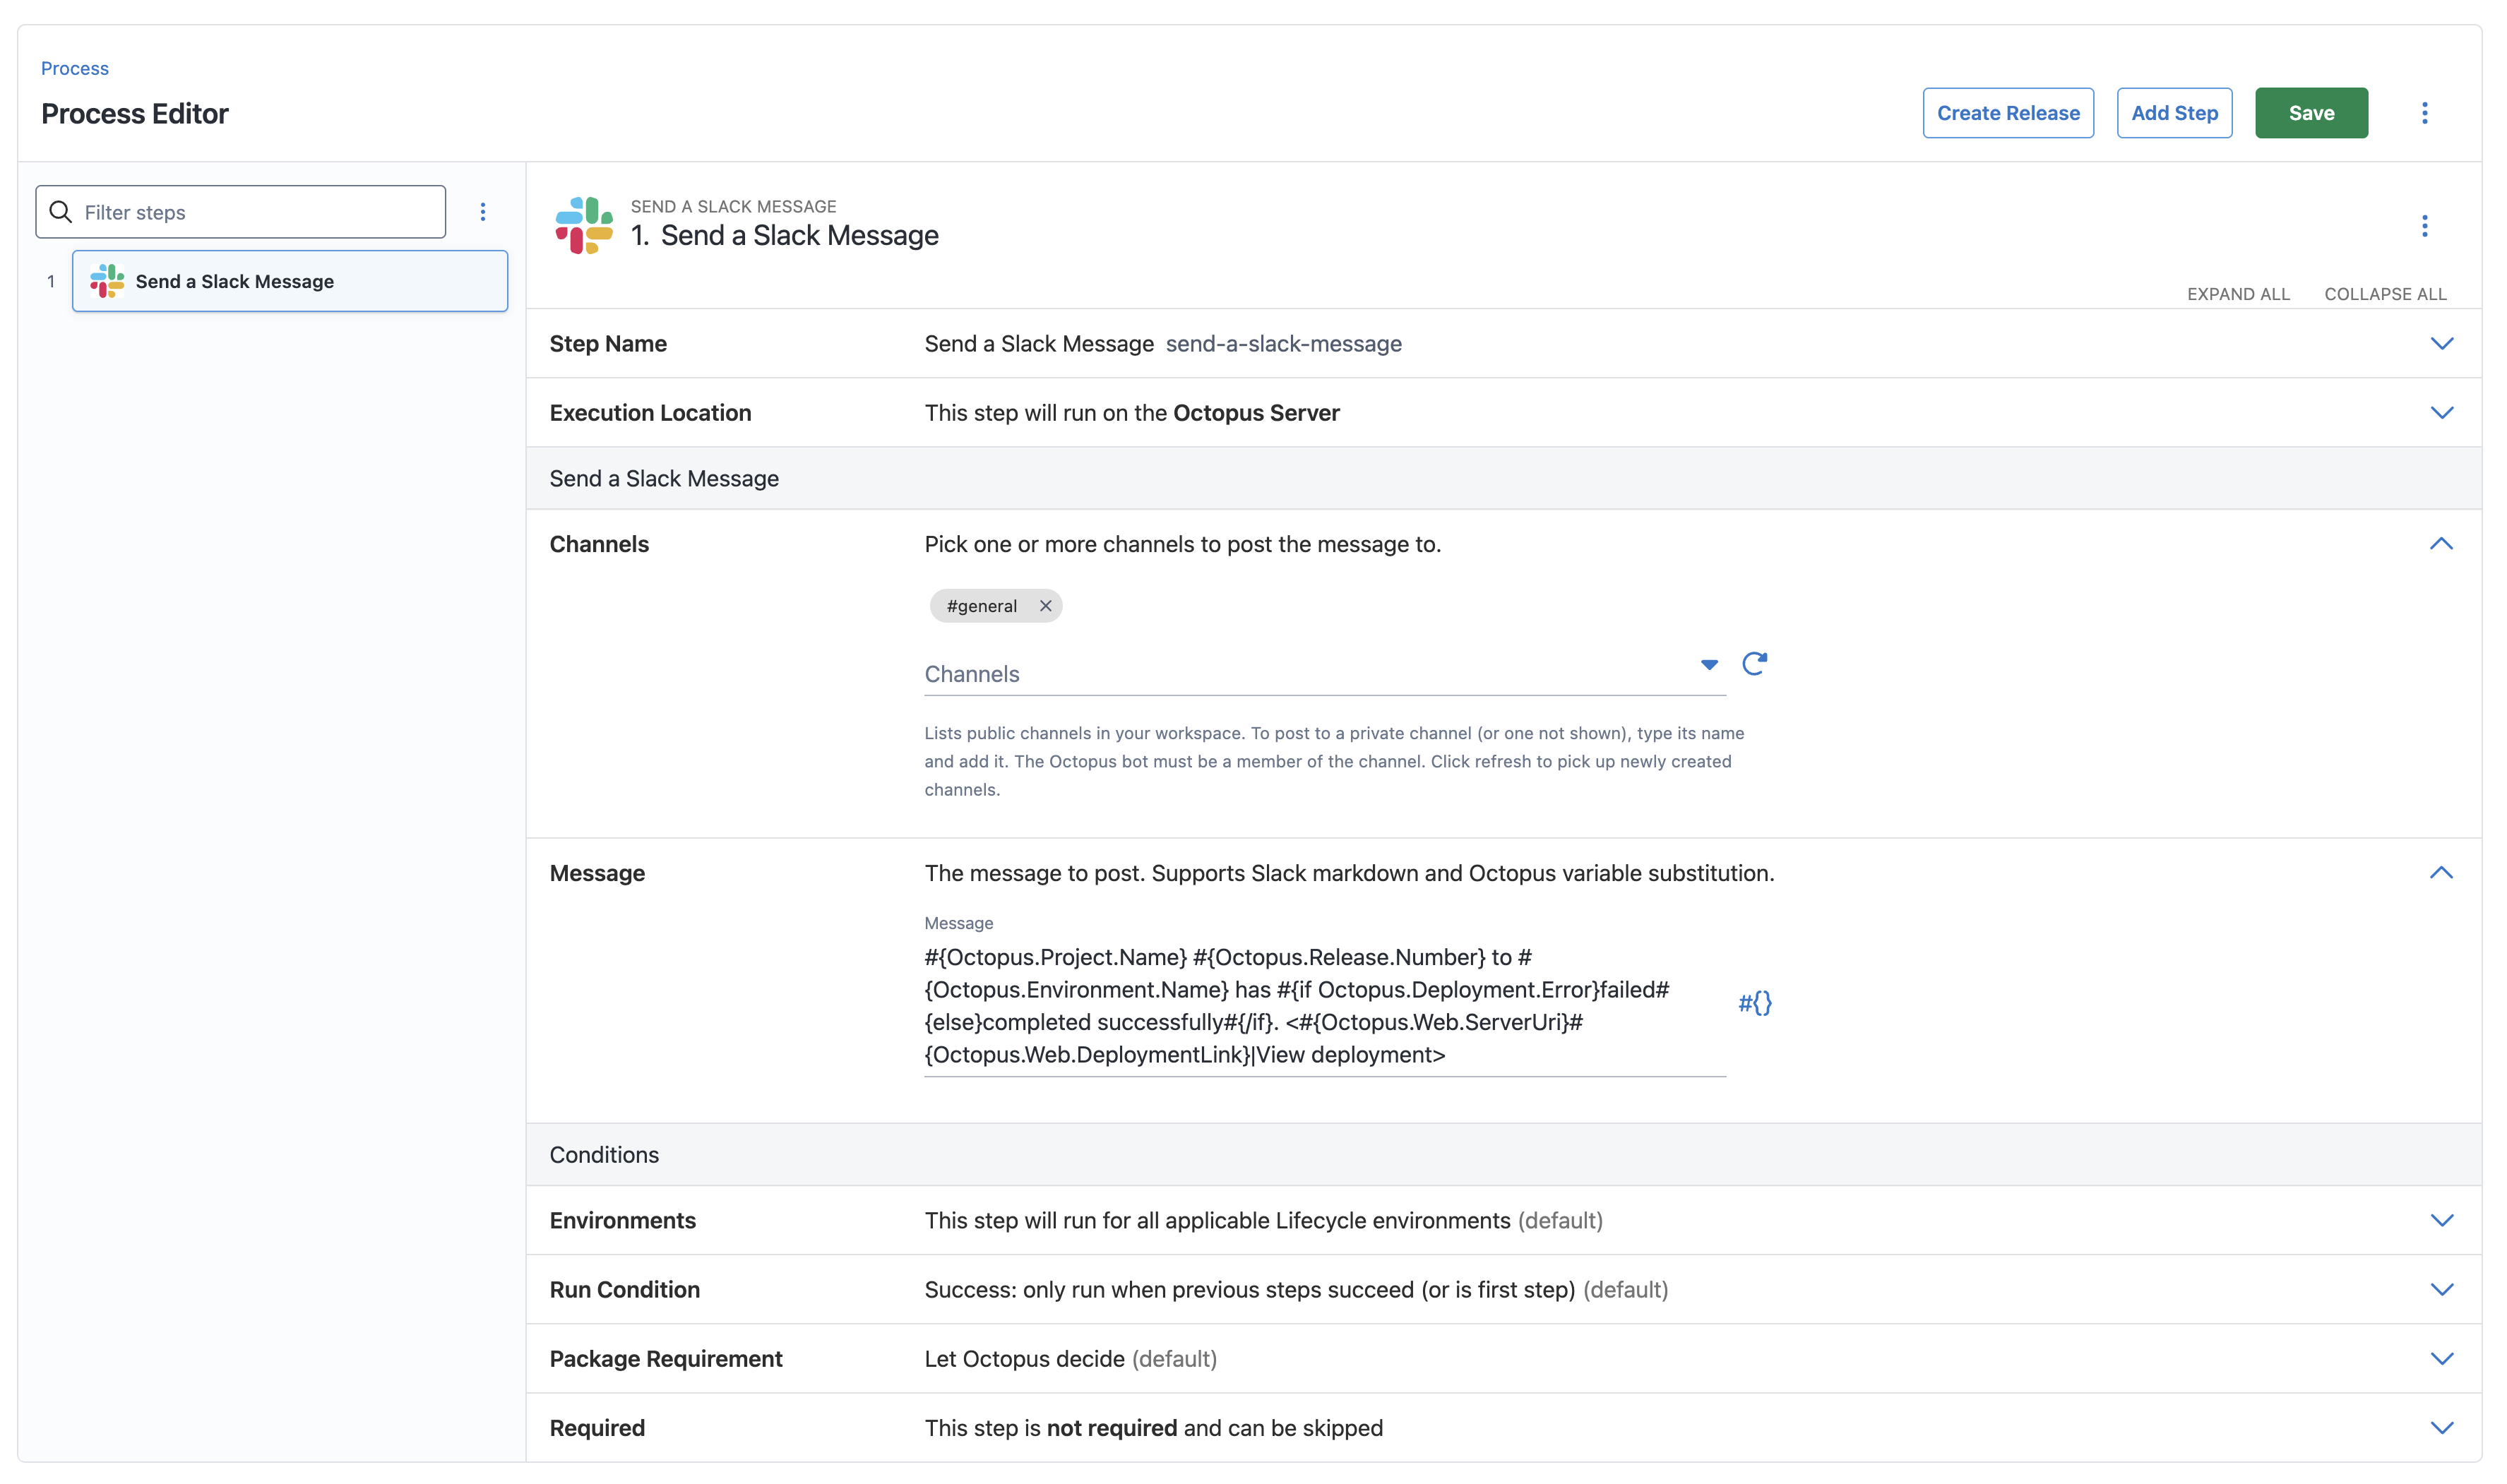Click the Execution Location label
Viewport: 2507px width, 1484px height.
coord(650,413)
